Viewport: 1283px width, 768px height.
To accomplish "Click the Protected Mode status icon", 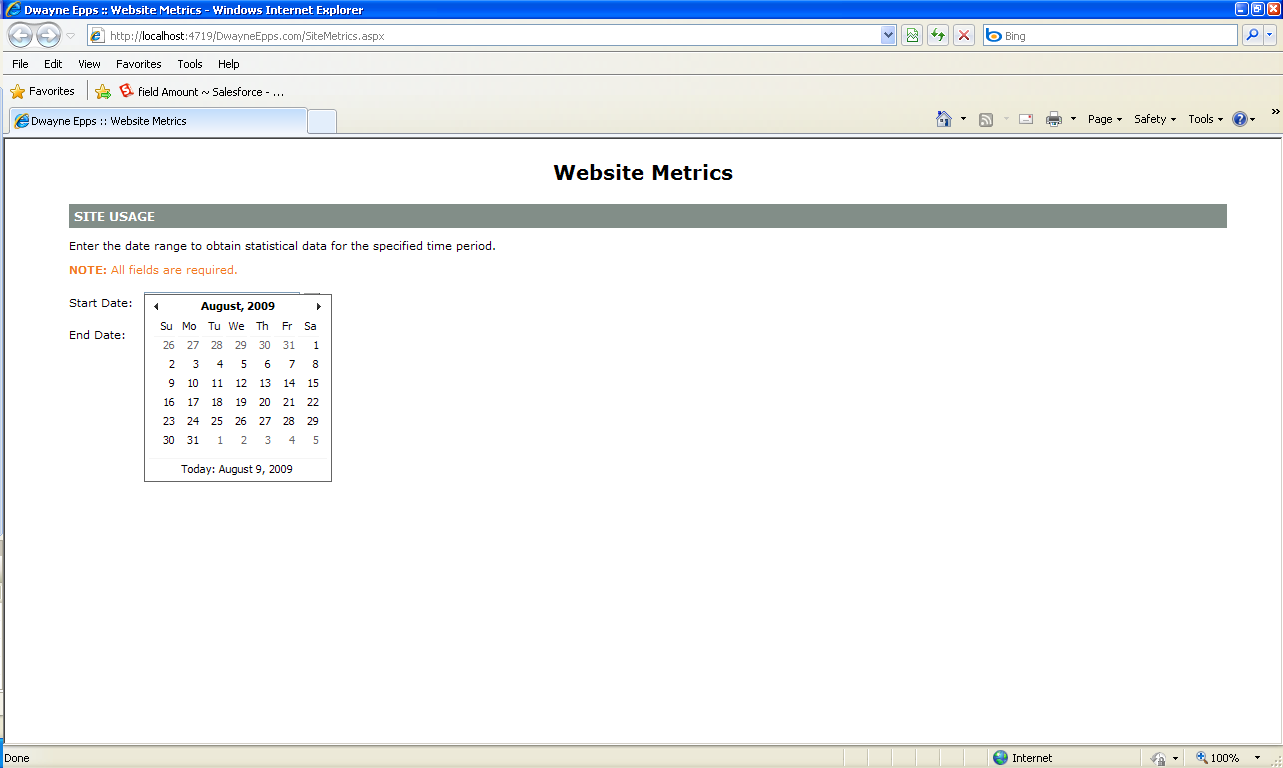I will pos(1160,758).
